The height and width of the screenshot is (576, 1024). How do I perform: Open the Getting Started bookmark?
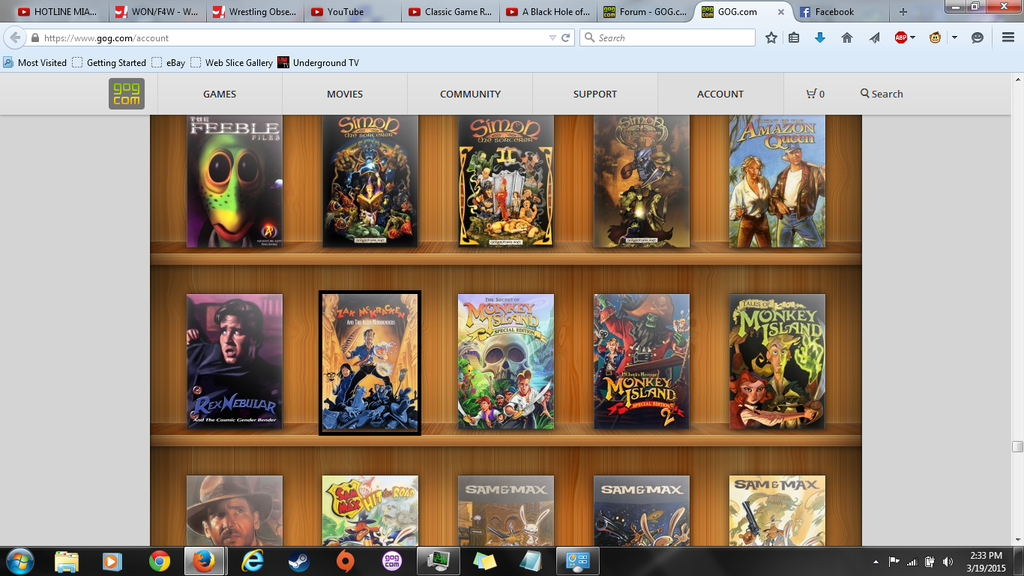[109, 63]
